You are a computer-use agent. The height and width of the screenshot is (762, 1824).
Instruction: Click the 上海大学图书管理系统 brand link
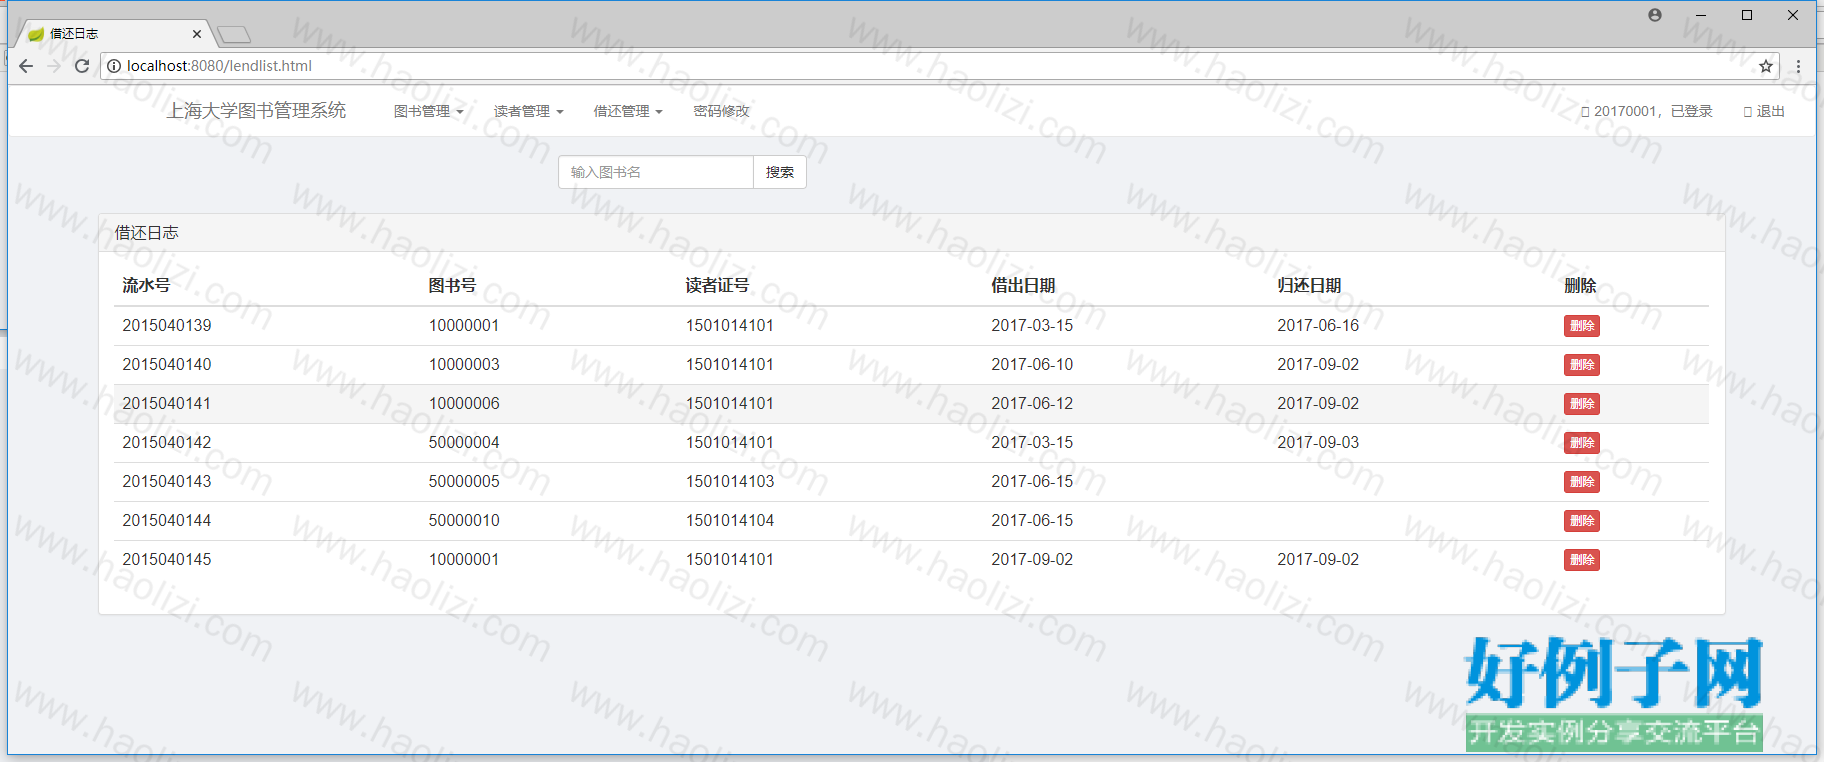(x=256, y=110)
